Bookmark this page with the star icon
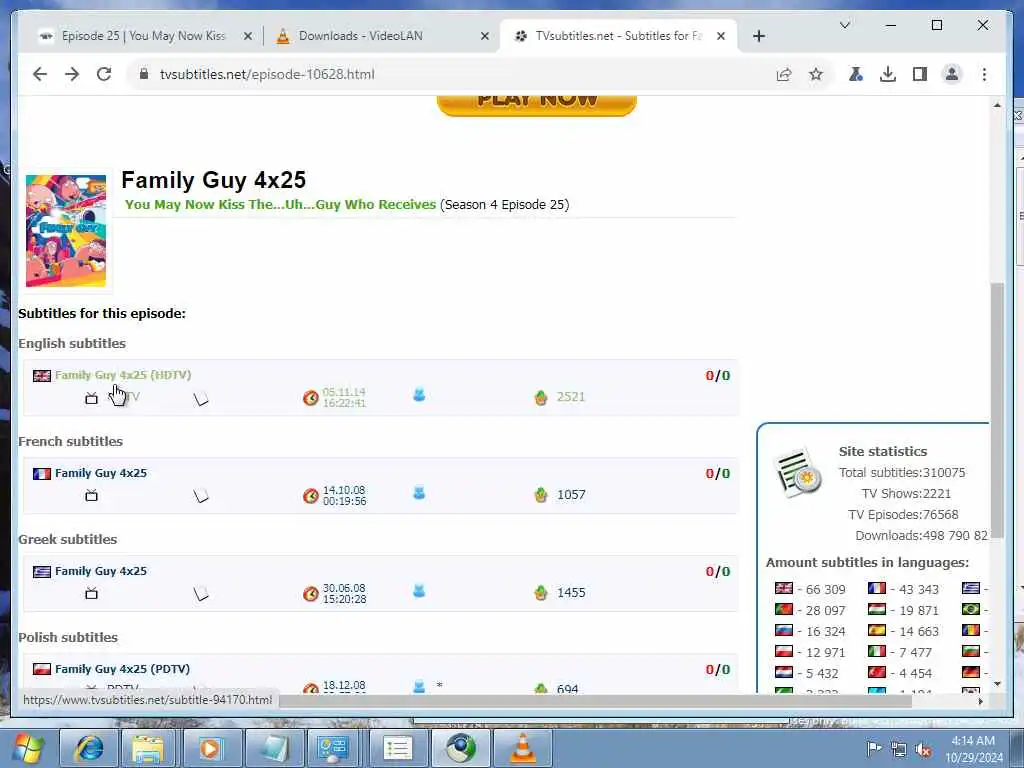 (x=816, y=74)
